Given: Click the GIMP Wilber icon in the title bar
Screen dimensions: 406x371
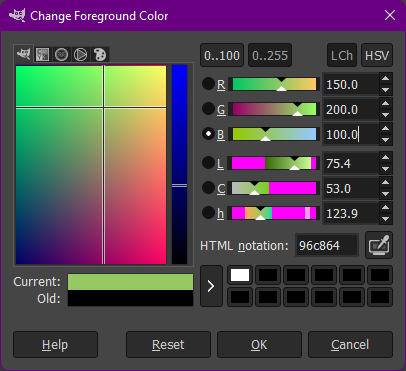Looking at the screenshot, I should tap(17, 15).
